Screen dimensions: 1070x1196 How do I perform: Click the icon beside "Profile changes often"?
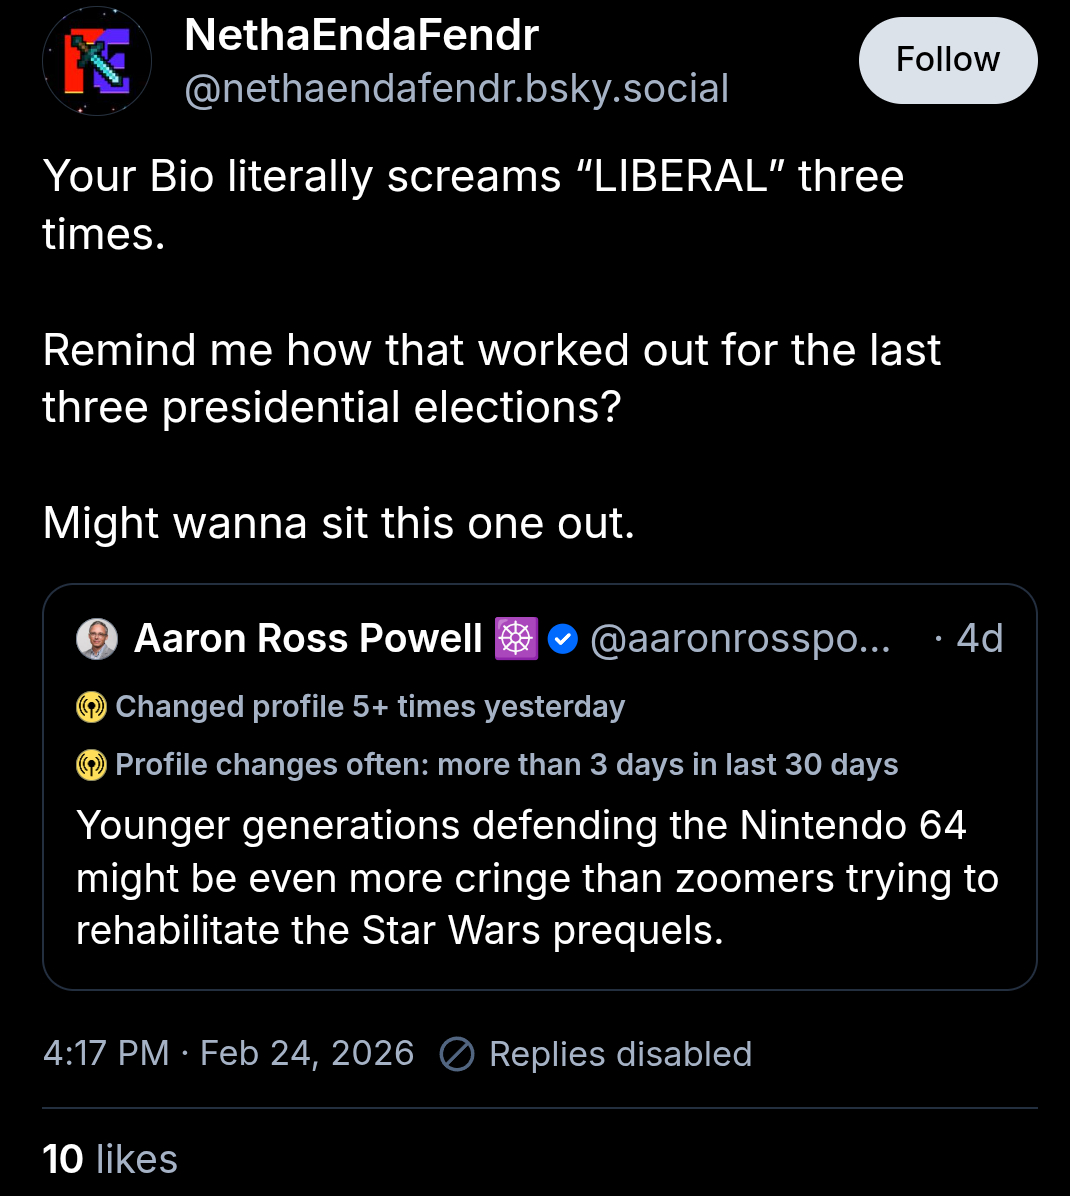pyautogui.click(x=91, y=765)
